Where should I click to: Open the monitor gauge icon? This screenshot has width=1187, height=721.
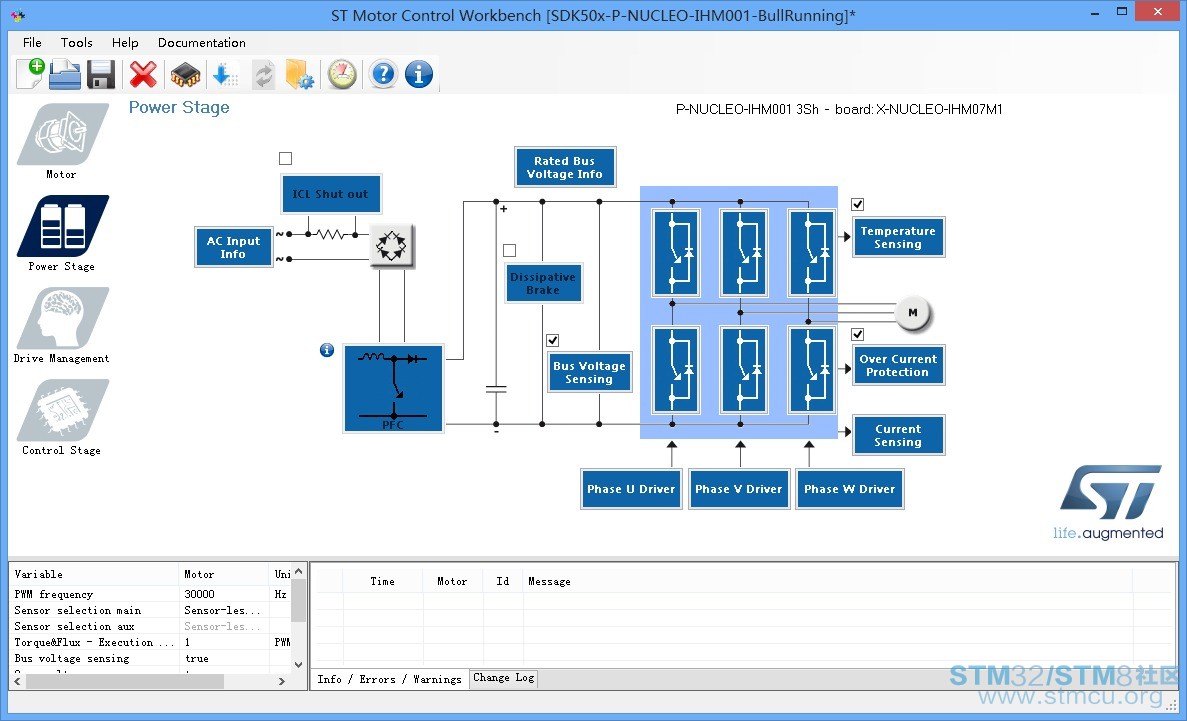coord(341,74)
